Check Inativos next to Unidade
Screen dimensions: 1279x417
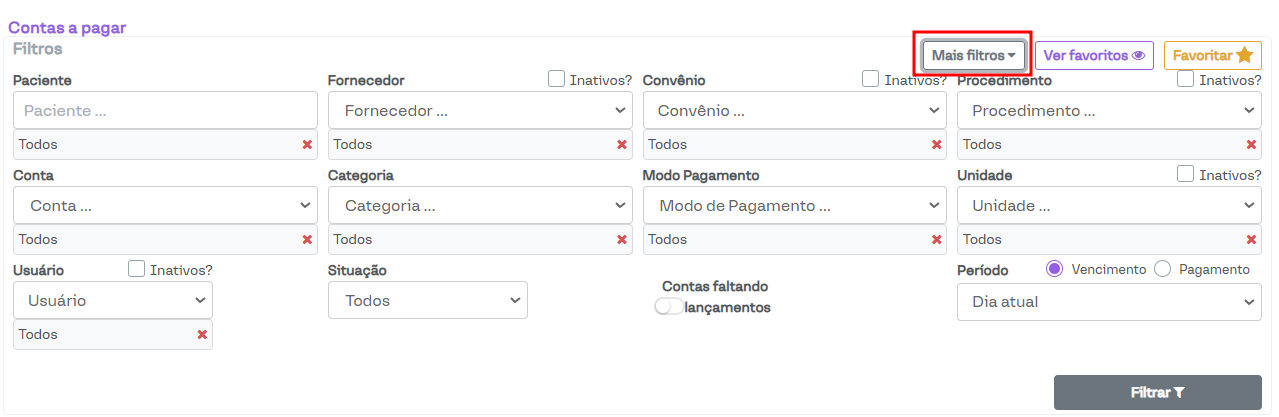(x=1186, y=174)
